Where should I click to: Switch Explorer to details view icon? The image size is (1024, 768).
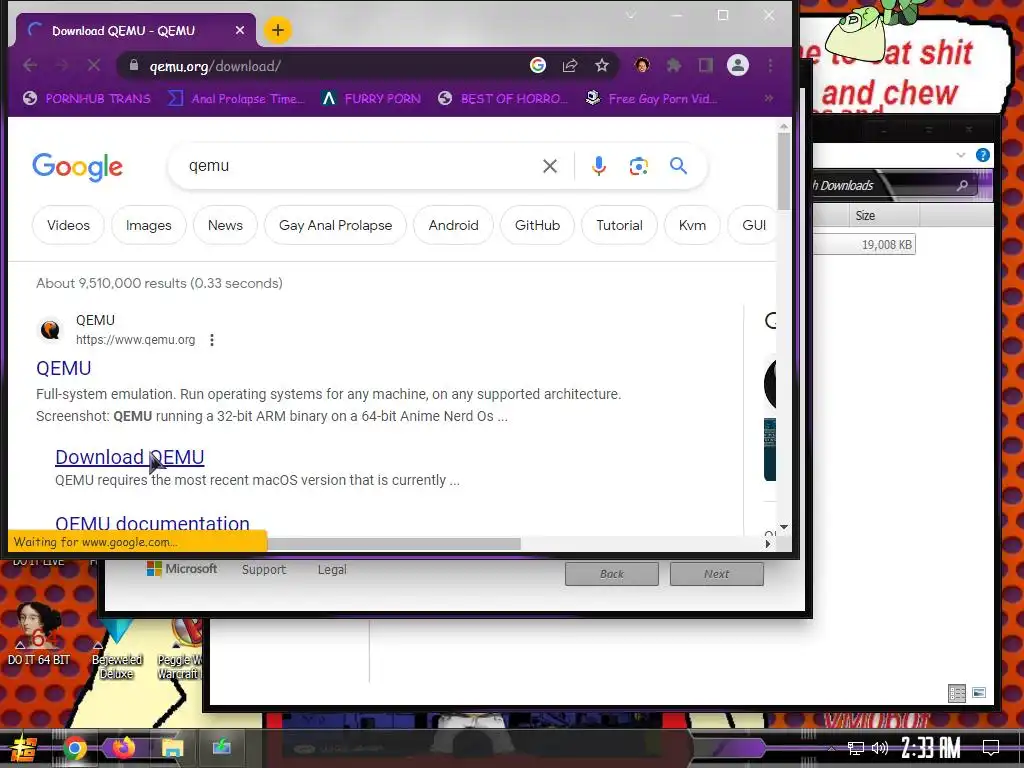957,693
